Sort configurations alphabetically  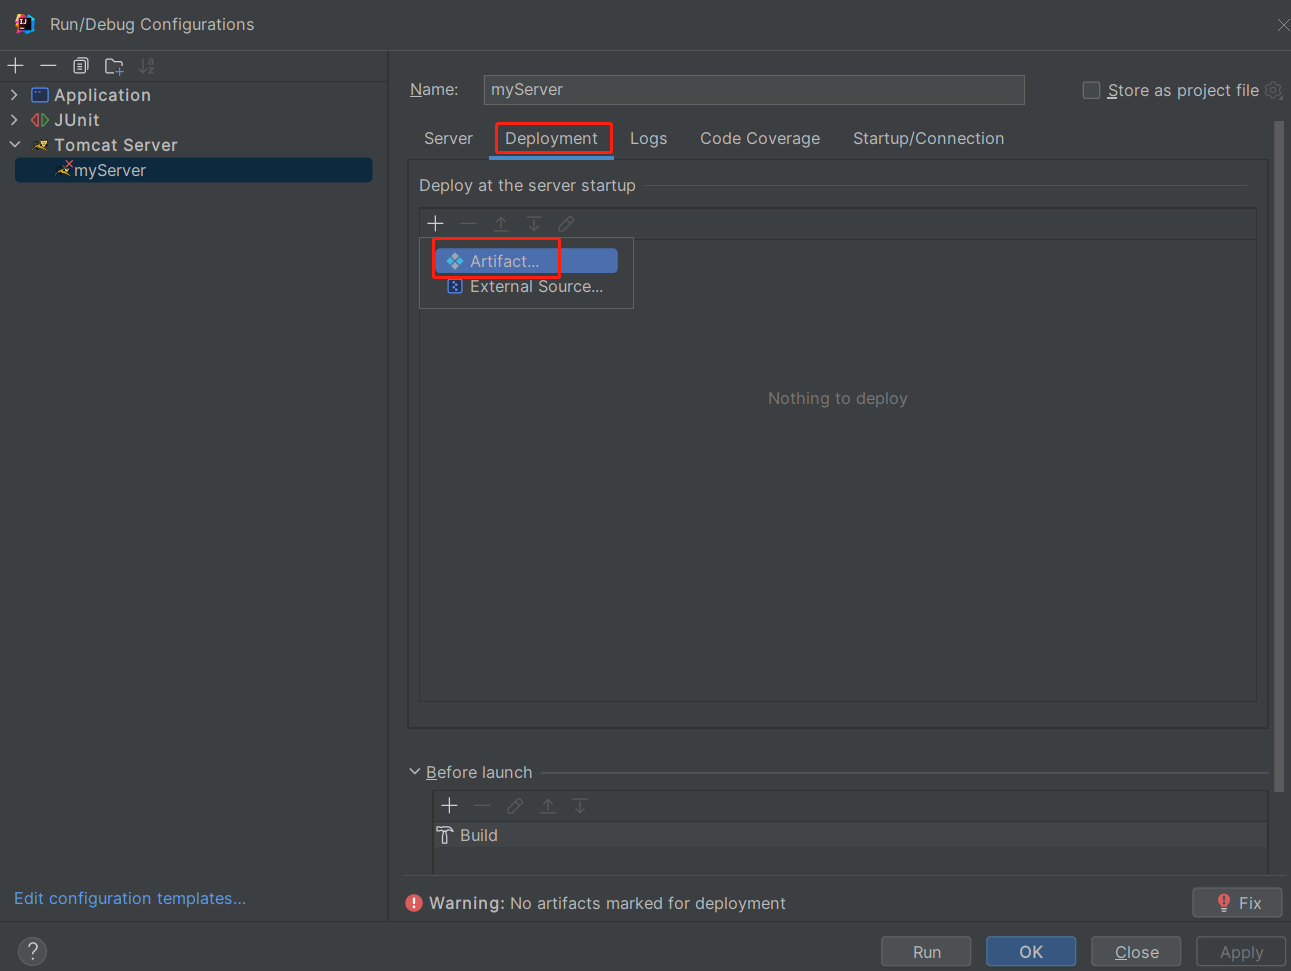(x=147, y=66)
